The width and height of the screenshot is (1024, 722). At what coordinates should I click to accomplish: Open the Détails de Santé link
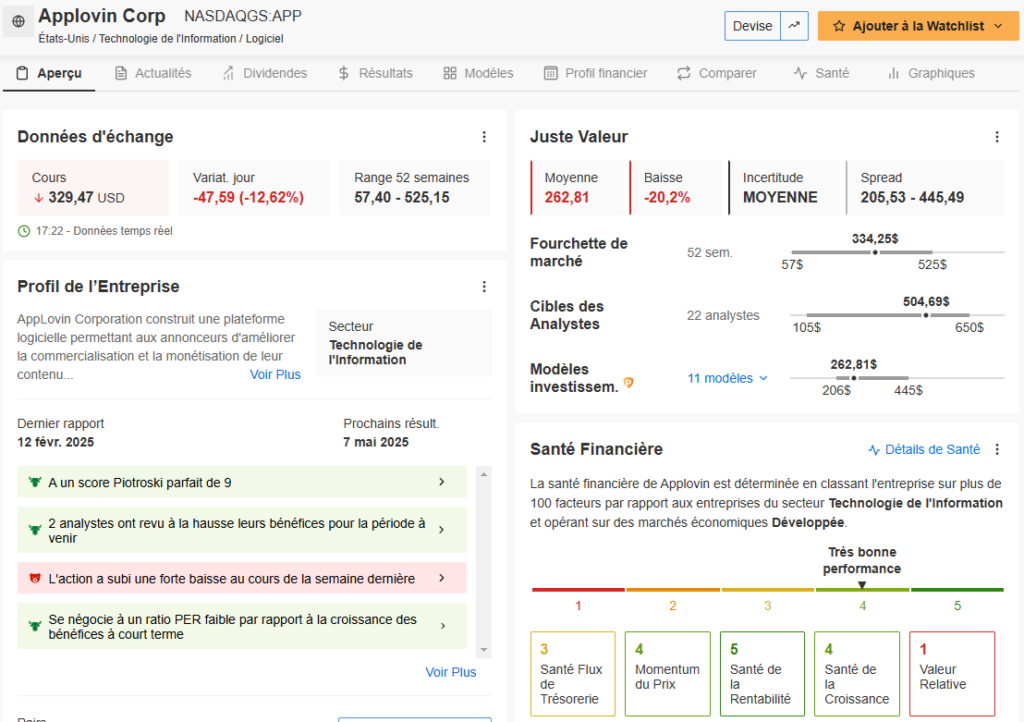(924, 450)
